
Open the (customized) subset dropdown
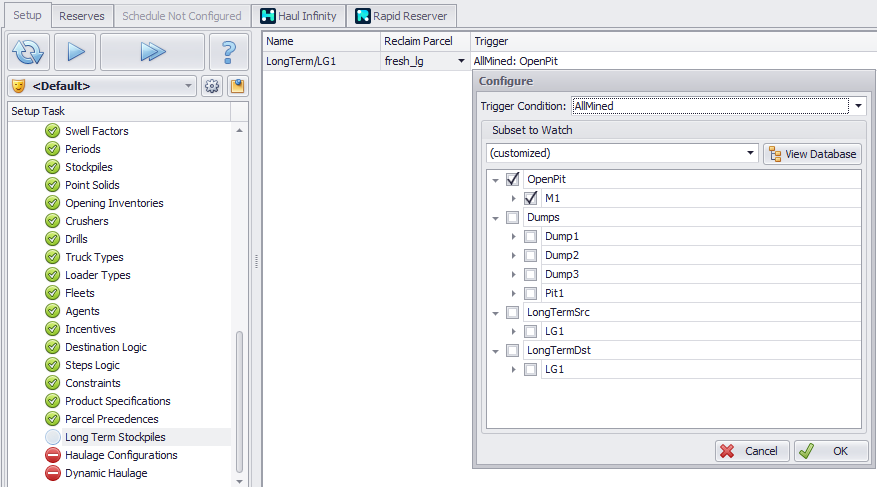coord(750,153)
